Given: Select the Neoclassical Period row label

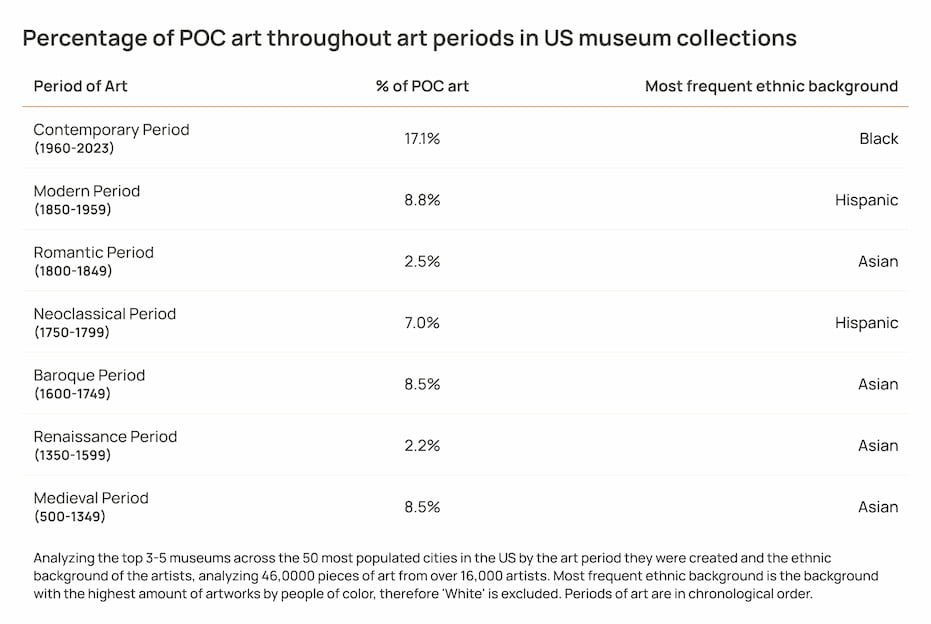Looking at the screenshot, I should (105, 314).
